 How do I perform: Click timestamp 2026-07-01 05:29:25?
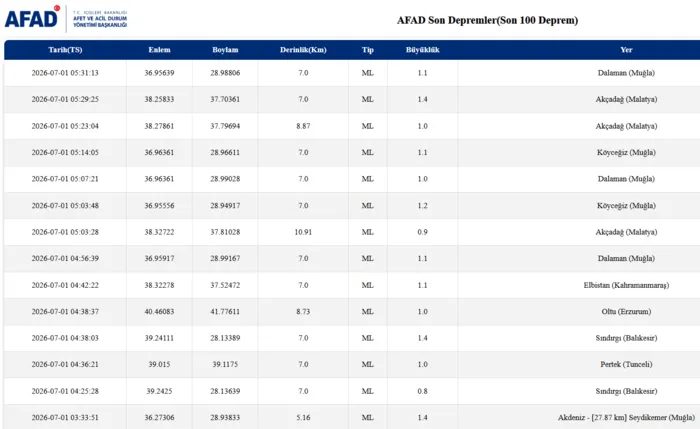pos(65,99)
